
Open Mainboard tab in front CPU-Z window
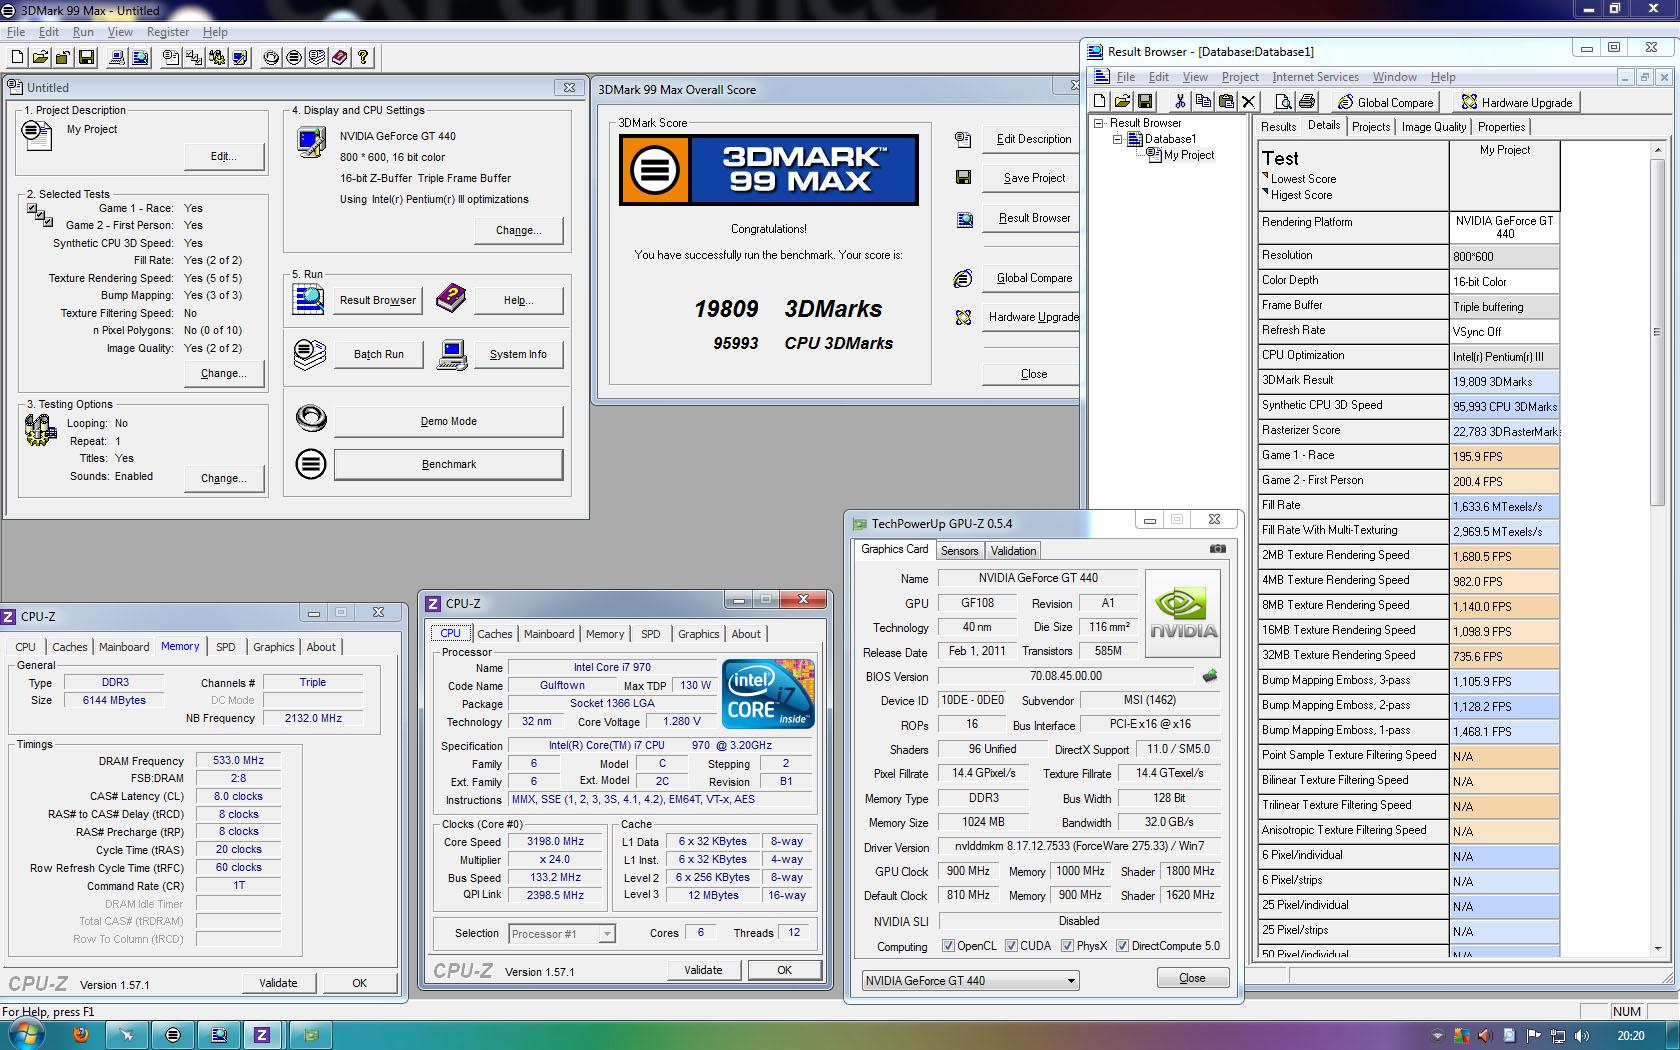tap(549, 634)
